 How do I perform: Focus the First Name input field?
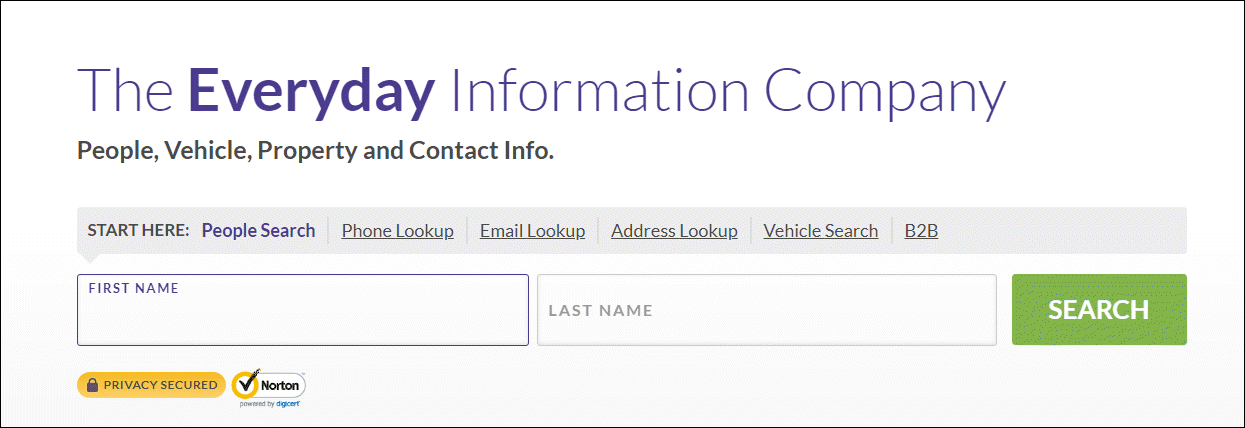tap(303, 310)
